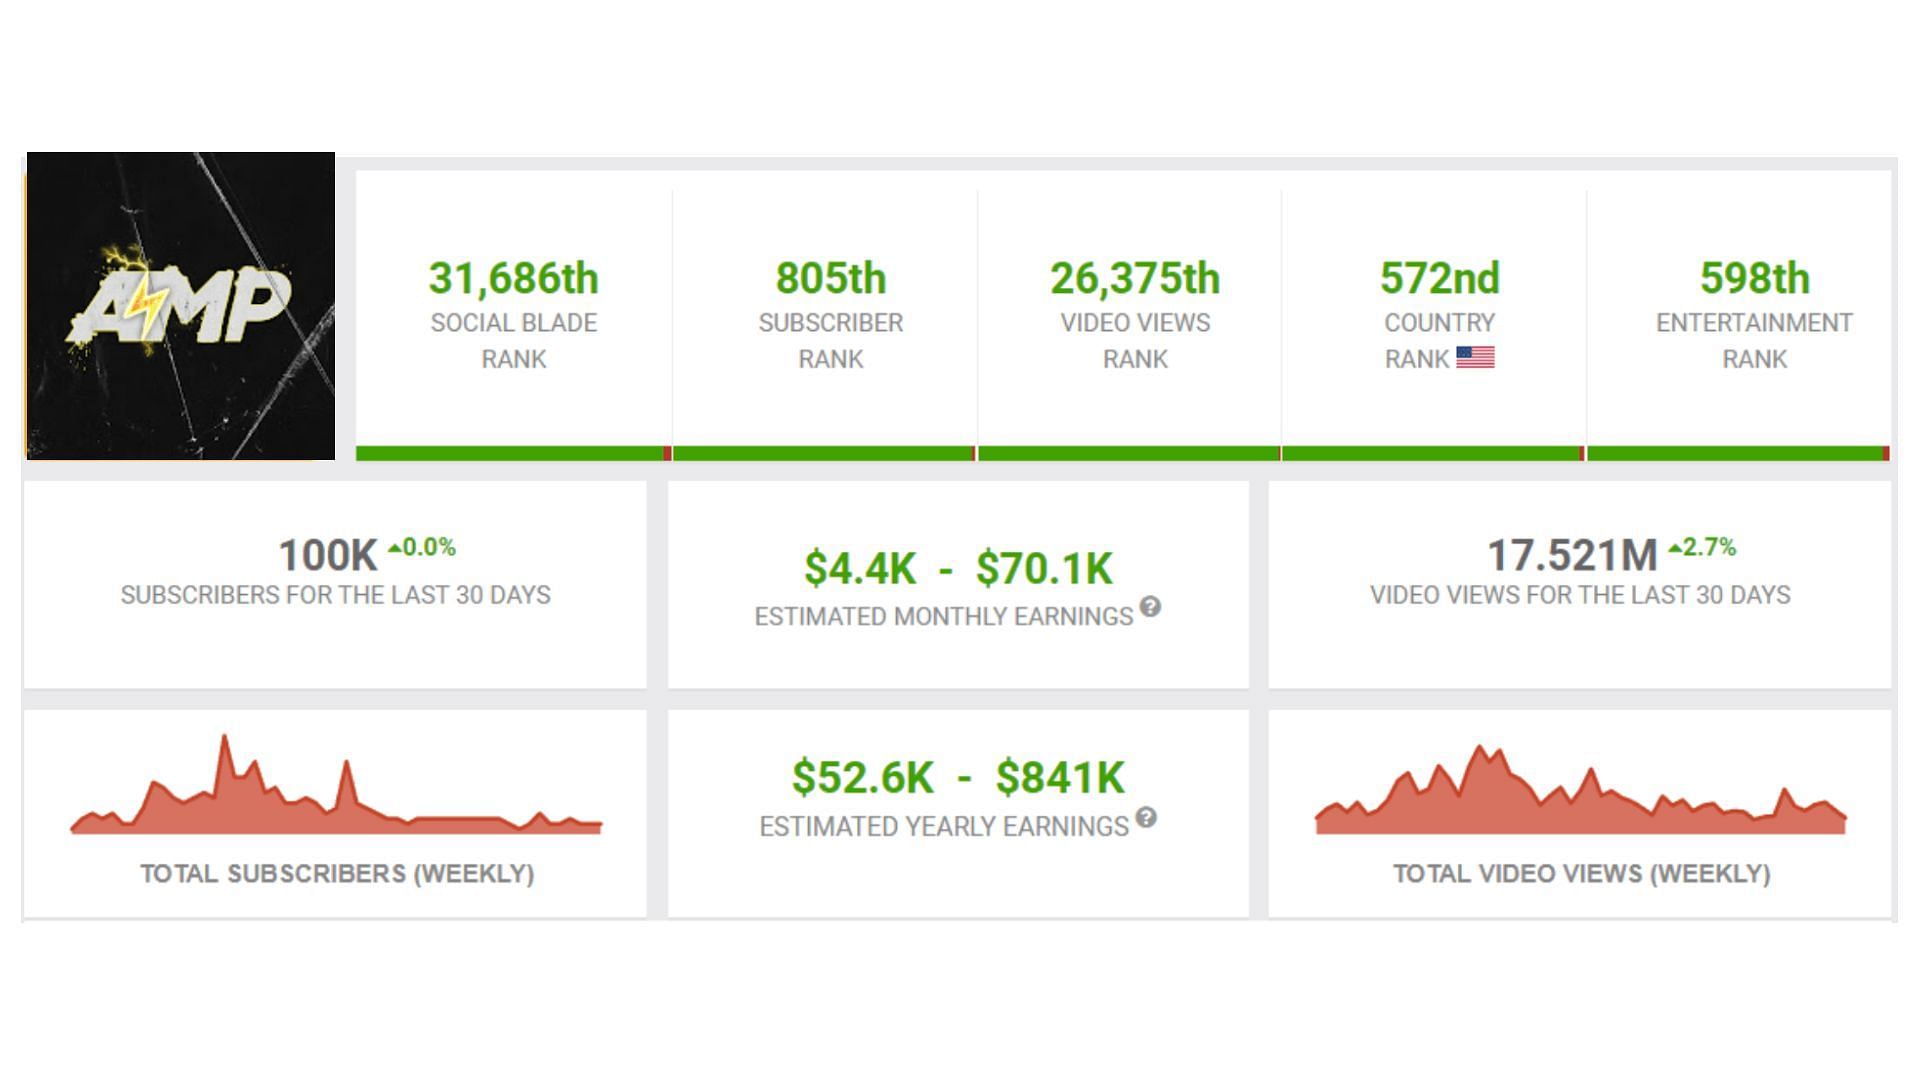Screen dimensions: 1920x1080
Task: Click the Social Blade Rank progress bar
Action: [x=513, y=453]
